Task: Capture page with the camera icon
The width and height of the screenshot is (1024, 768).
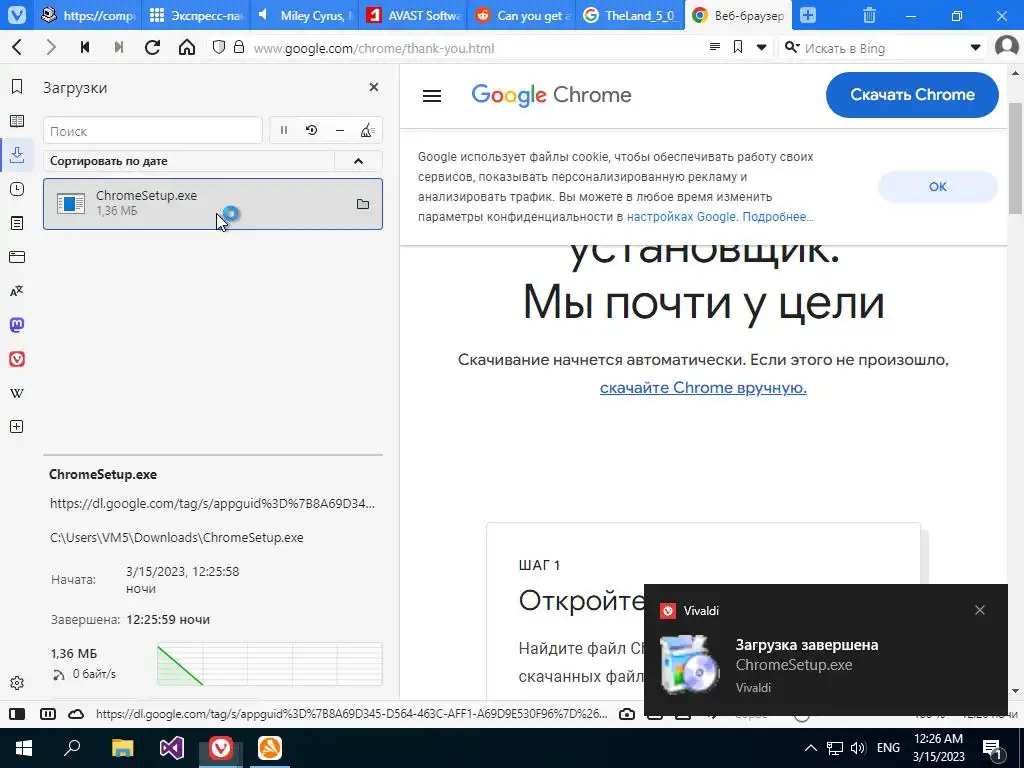Action: pos(627,714)
